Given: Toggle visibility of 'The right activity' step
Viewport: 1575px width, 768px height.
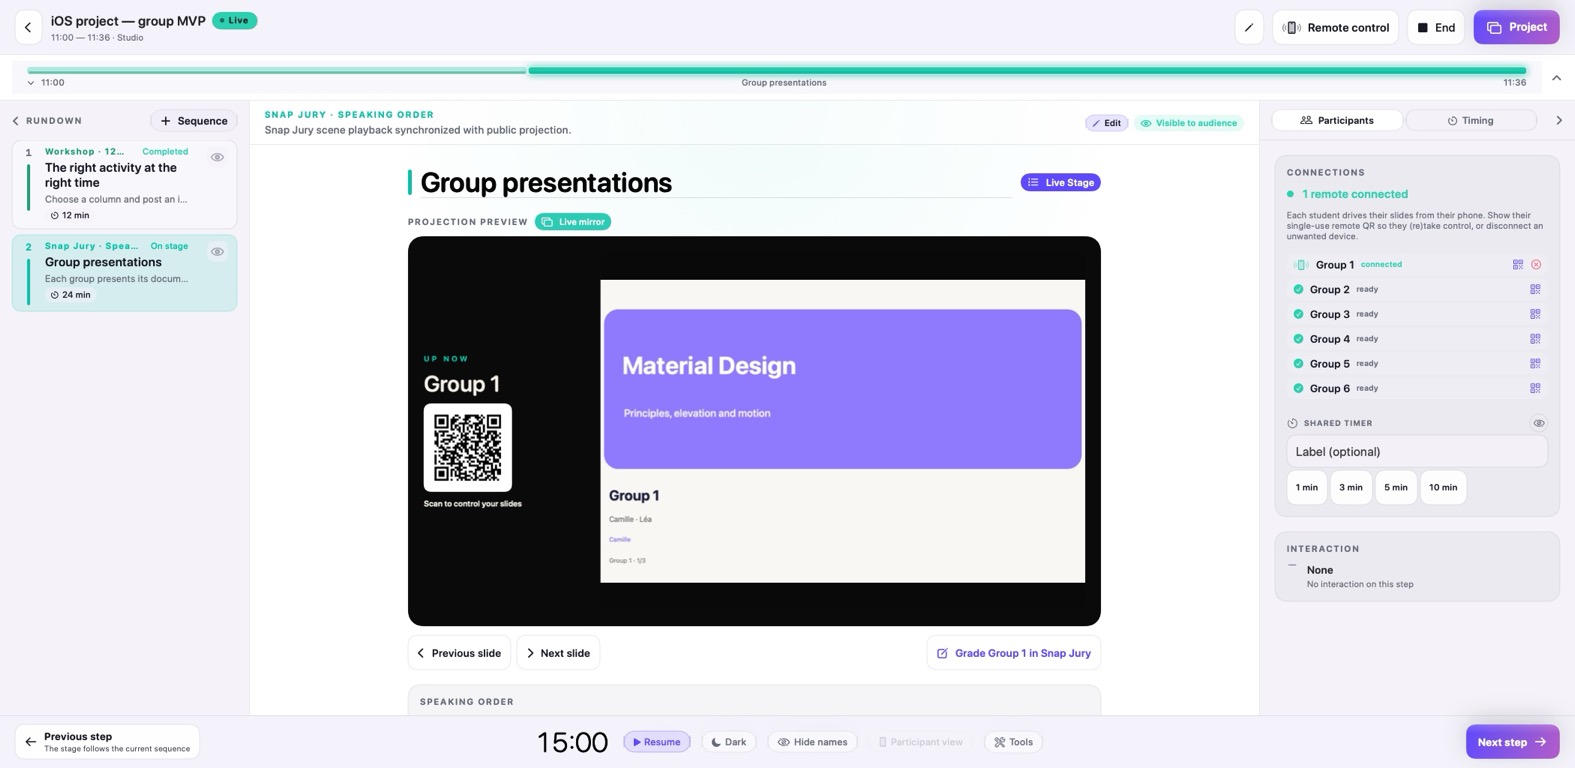Looking at the screenshot, I should 217,157.
